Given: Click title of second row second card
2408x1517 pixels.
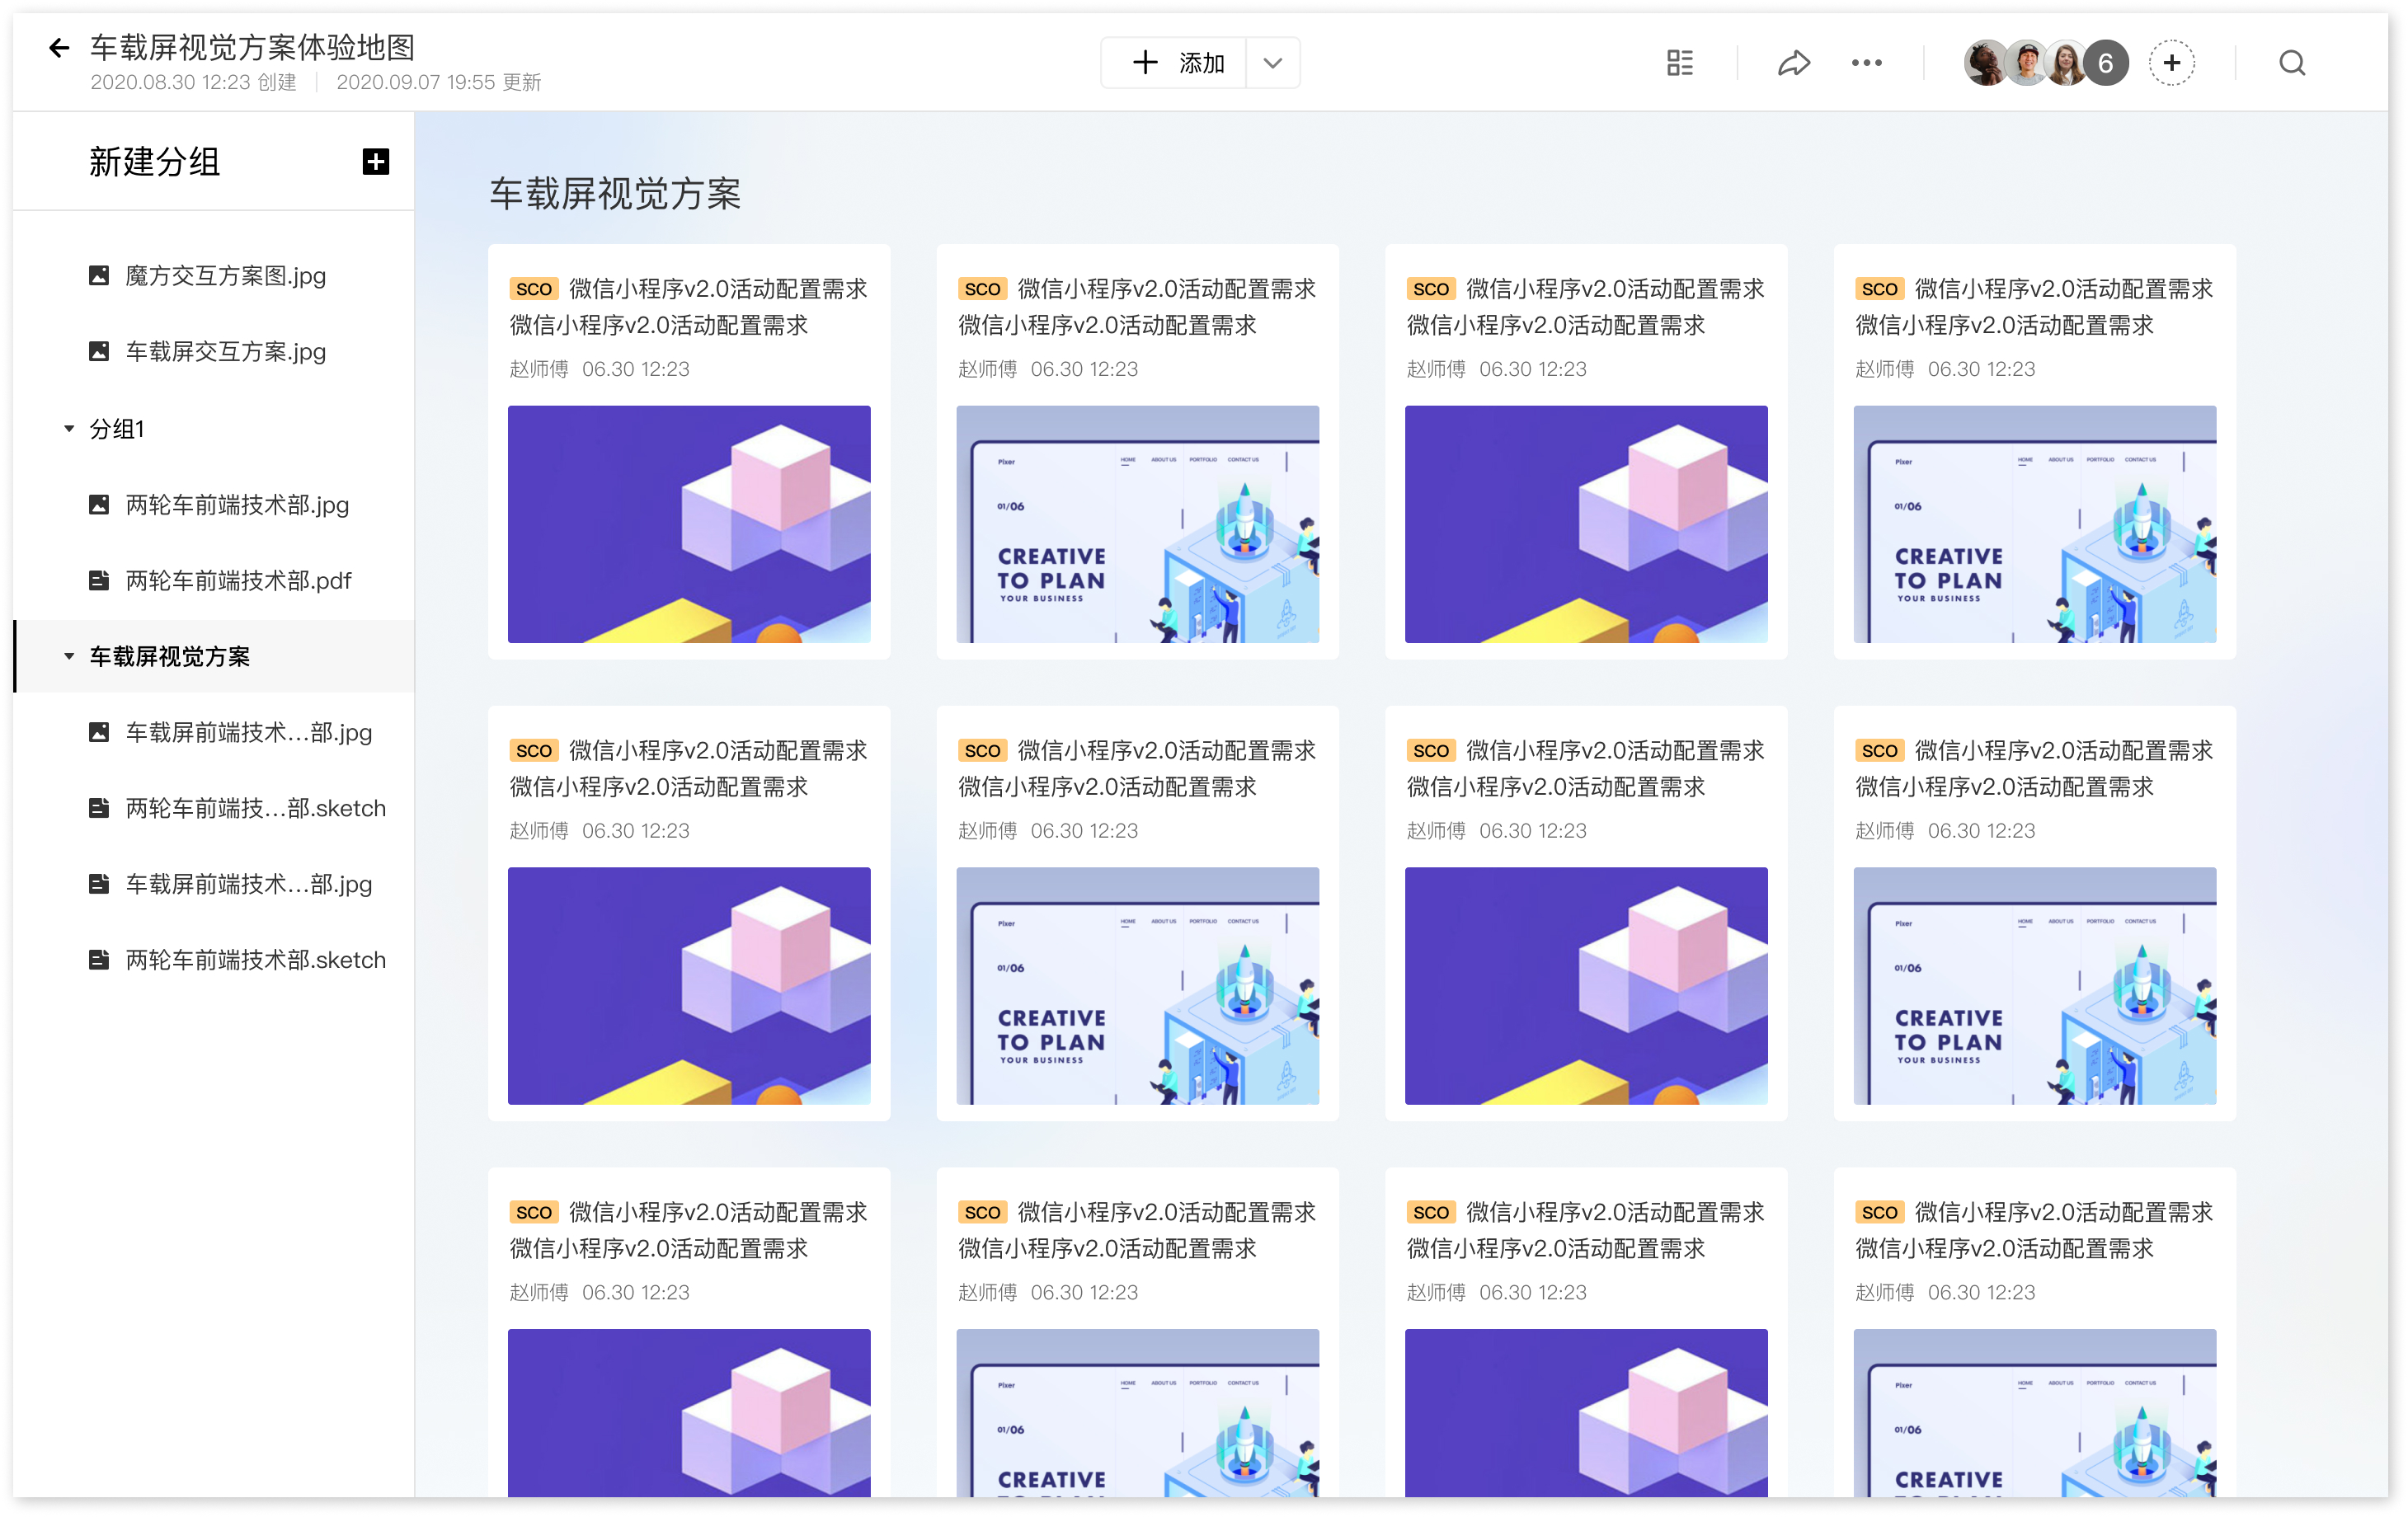Looking at the screenshot, I should pyautogui.click(x=1138, y=769).
